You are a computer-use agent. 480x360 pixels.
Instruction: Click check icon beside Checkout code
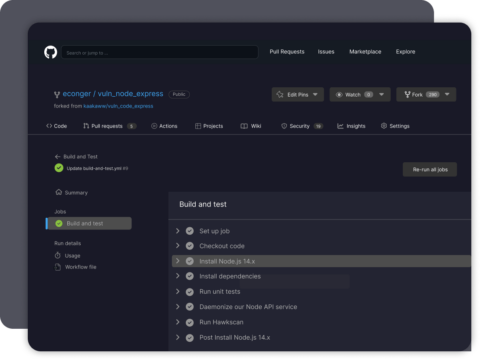(x=190, y=246)
